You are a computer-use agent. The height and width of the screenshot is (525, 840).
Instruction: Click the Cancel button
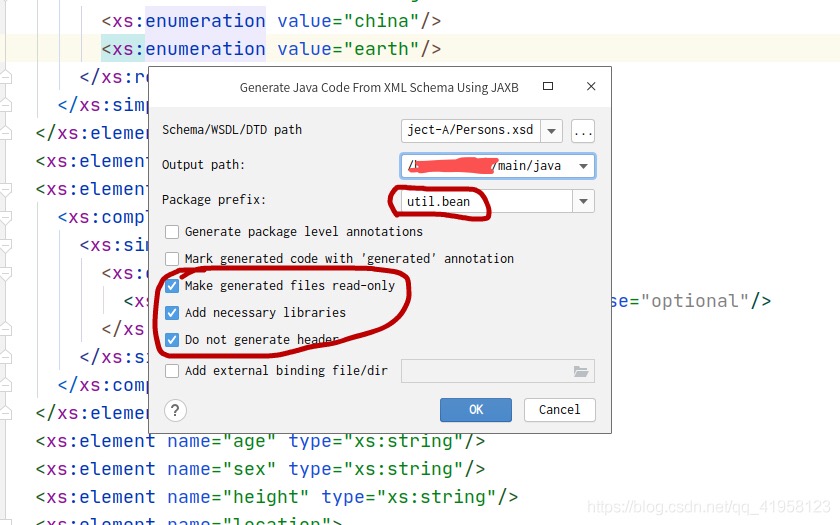[x=559, y=410]
